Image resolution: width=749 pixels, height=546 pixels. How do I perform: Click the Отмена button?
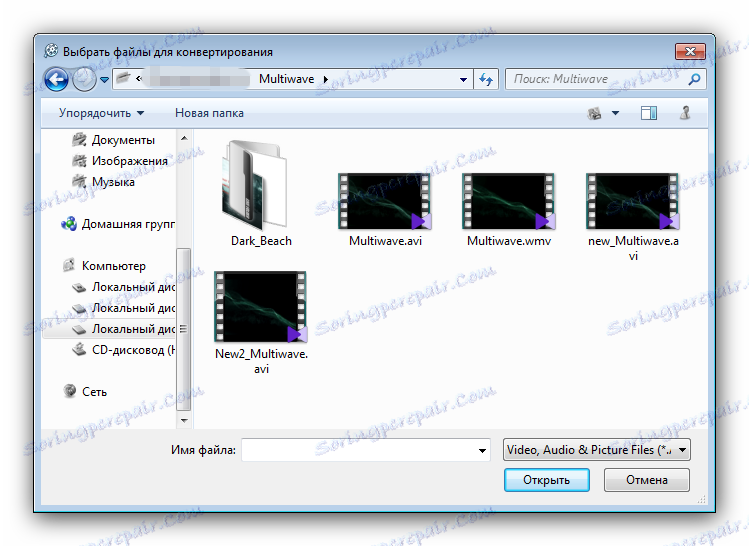pos(647,480)
